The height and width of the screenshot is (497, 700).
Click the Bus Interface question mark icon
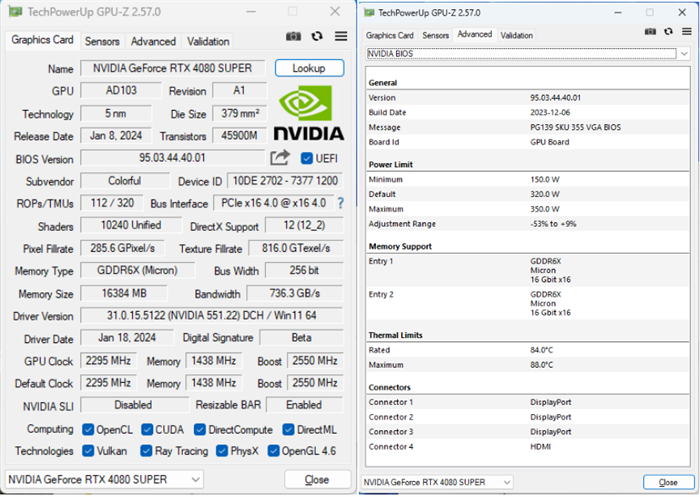click(341, 203)
